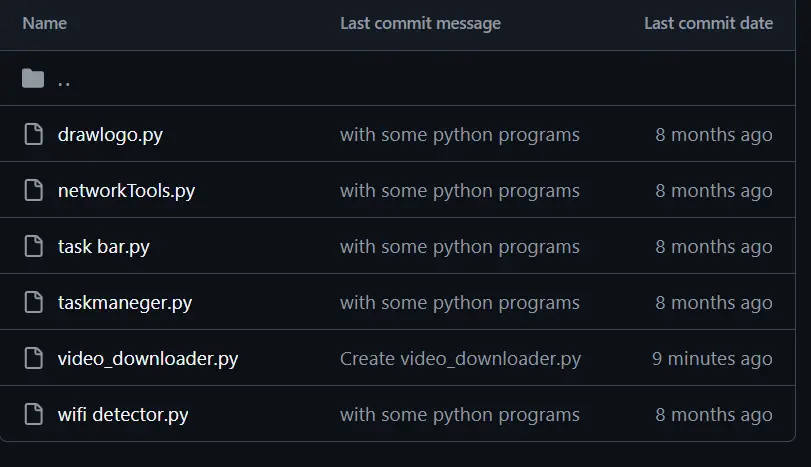Open the networkTools.py file
The width and height of the screenshot is (811, 467).
point(126,191)
